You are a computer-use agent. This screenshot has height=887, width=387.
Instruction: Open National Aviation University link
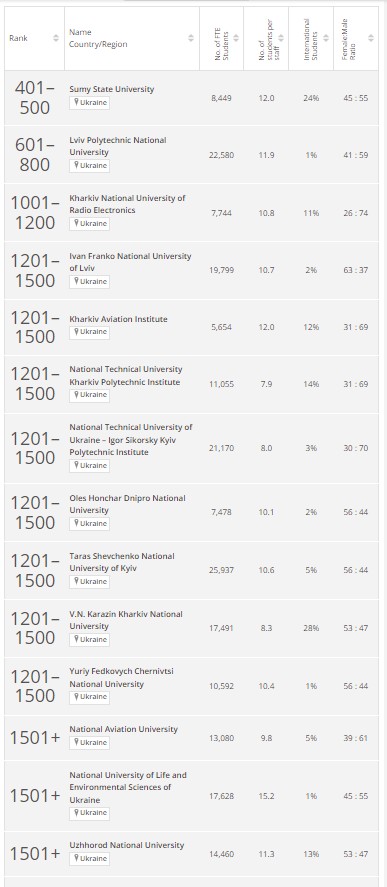pos(123,729)
